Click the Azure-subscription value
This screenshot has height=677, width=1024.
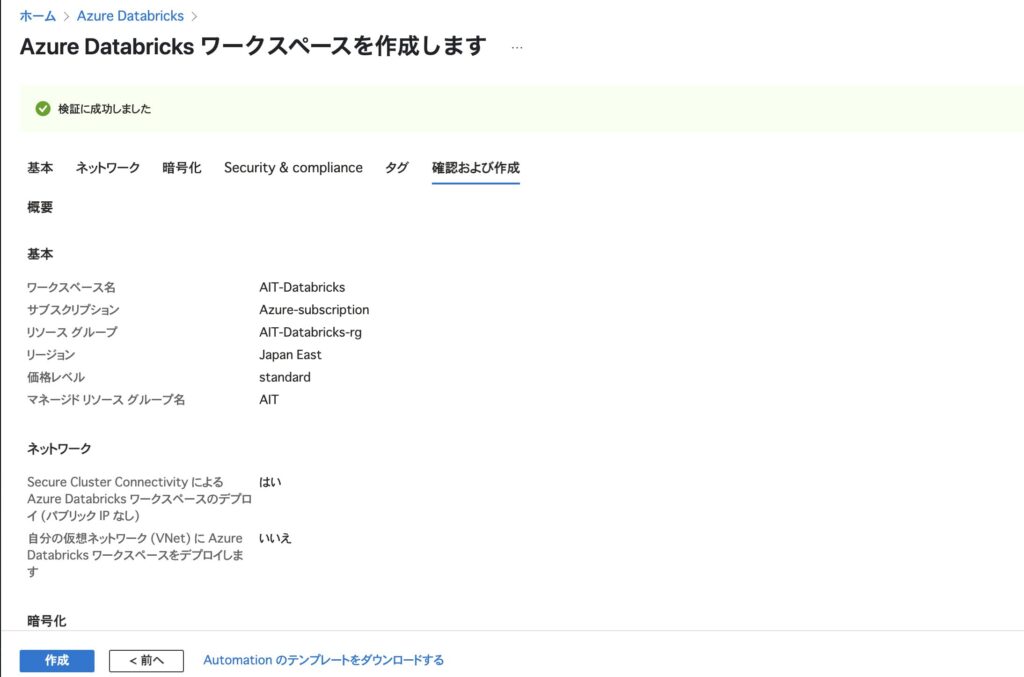click(314, 309)
